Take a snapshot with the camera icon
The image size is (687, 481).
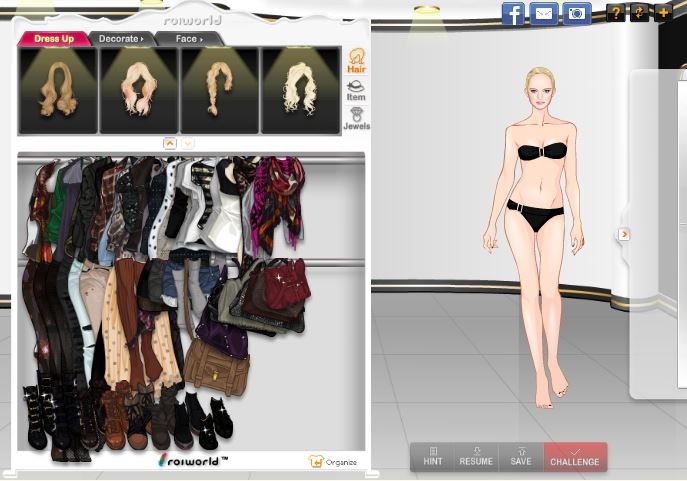(576, 14)
